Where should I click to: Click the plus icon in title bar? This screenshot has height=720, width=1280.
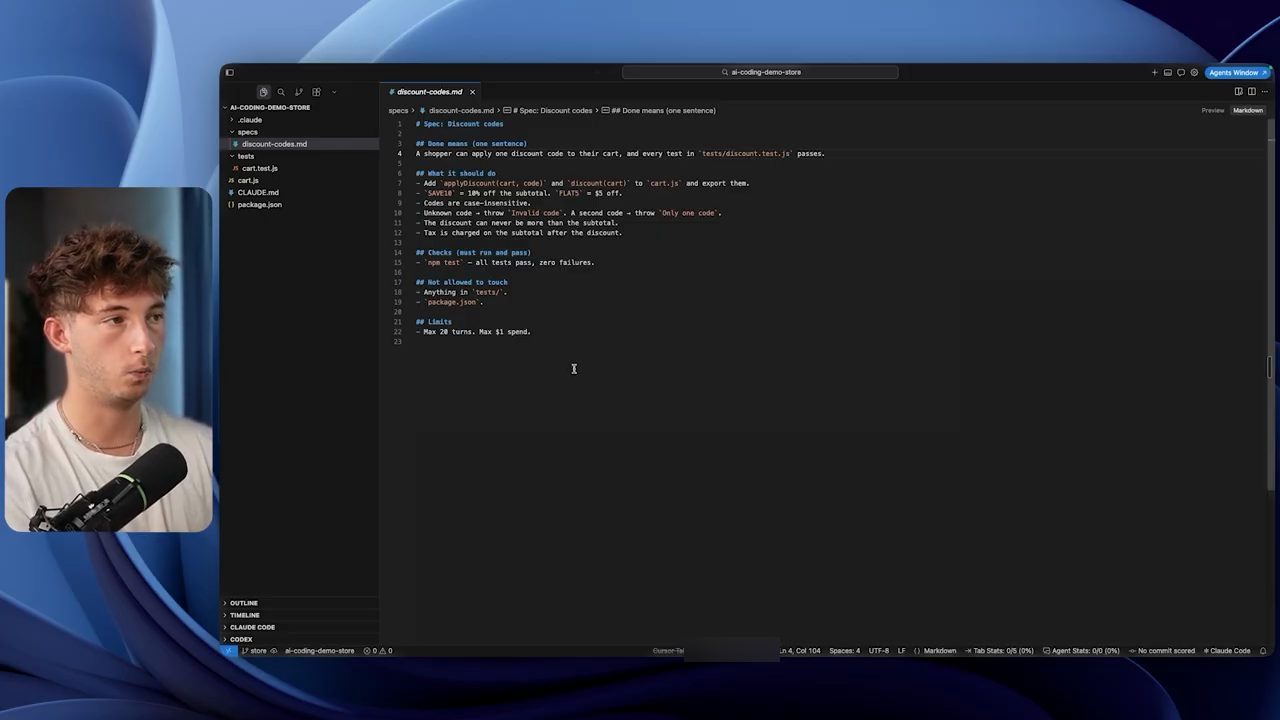(1154, 72)
